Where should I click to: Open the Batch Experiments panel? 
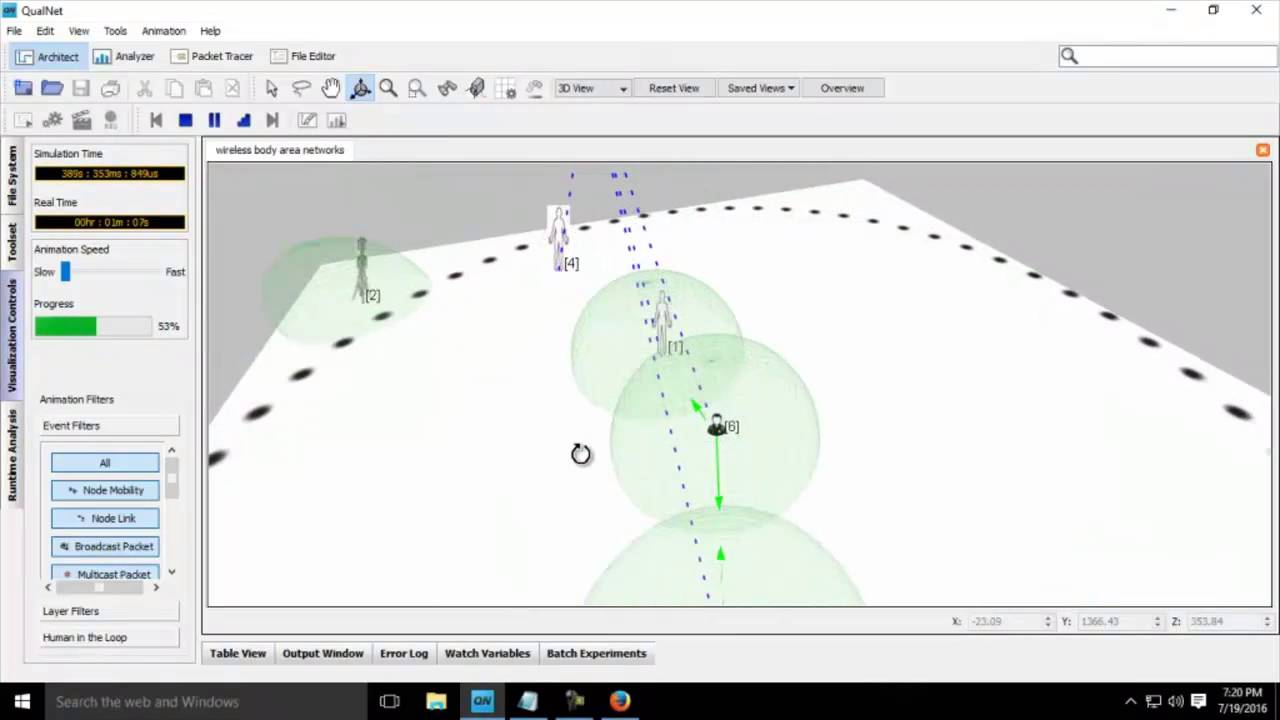(596, 653)
